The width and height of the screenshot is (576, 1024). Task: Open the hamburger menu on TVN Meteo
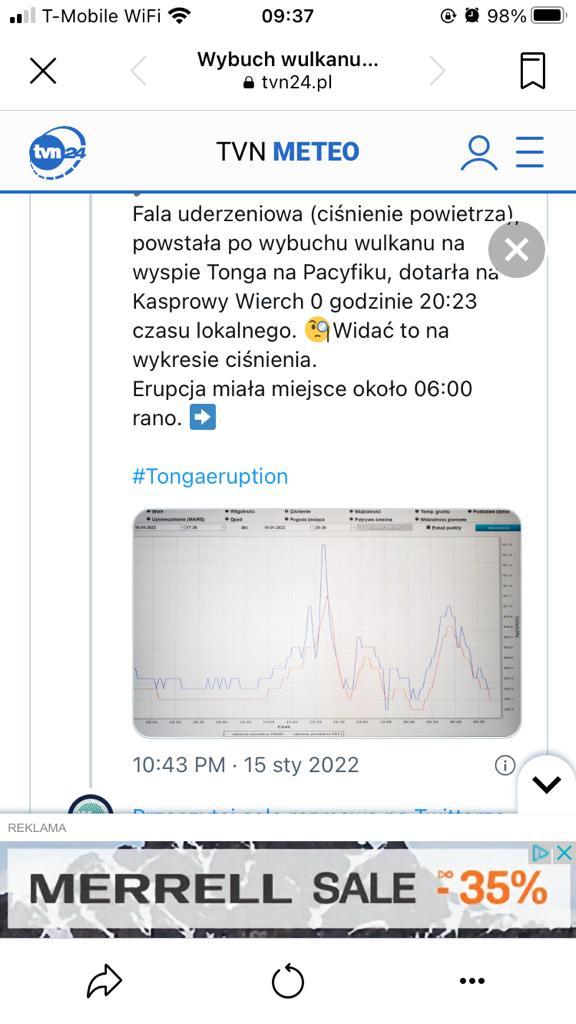point(530,152)
